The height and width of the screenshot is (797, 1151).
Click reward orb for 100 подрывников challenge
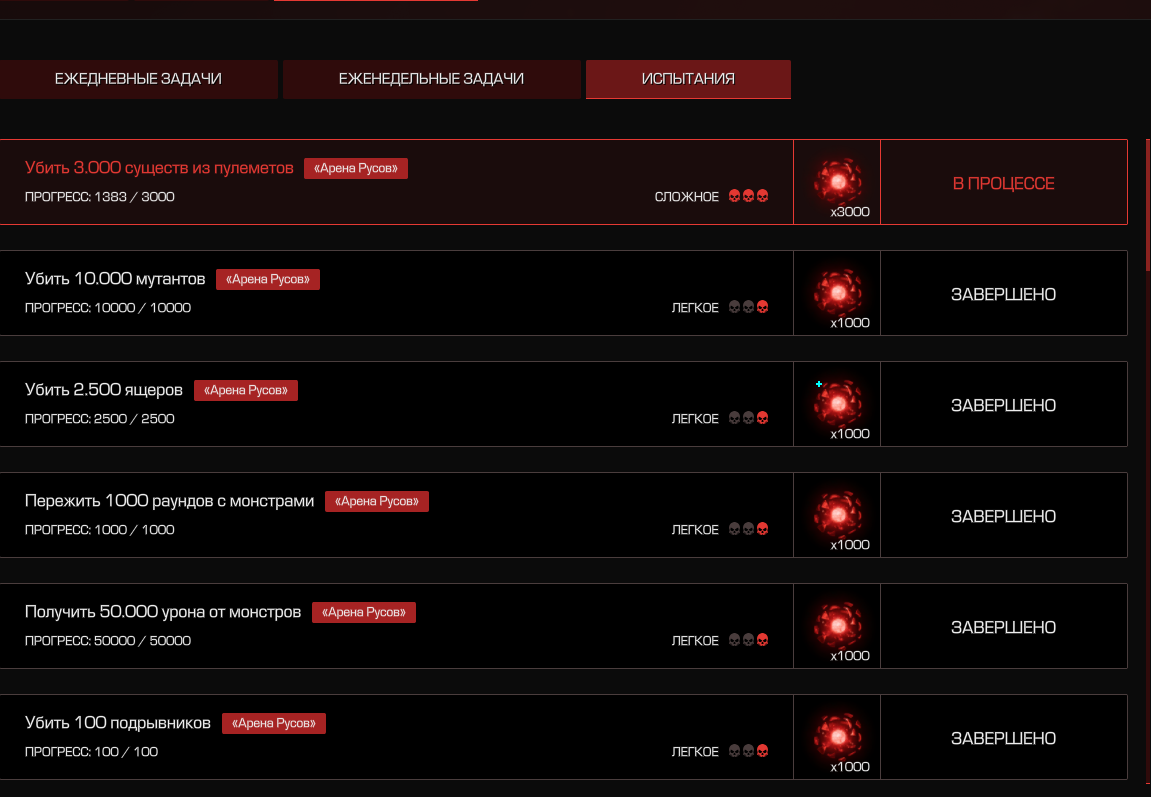pos(837,735)
